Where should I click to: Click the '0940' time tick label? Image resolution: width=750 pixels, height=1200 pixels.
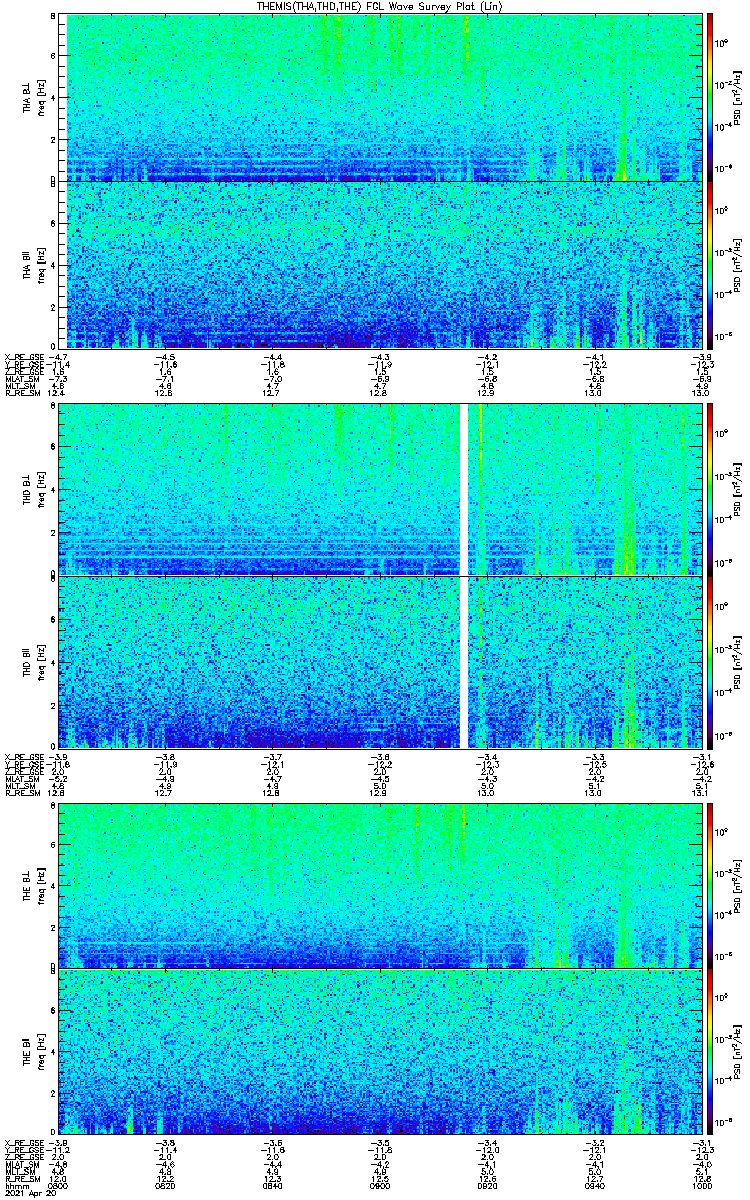594,1185
